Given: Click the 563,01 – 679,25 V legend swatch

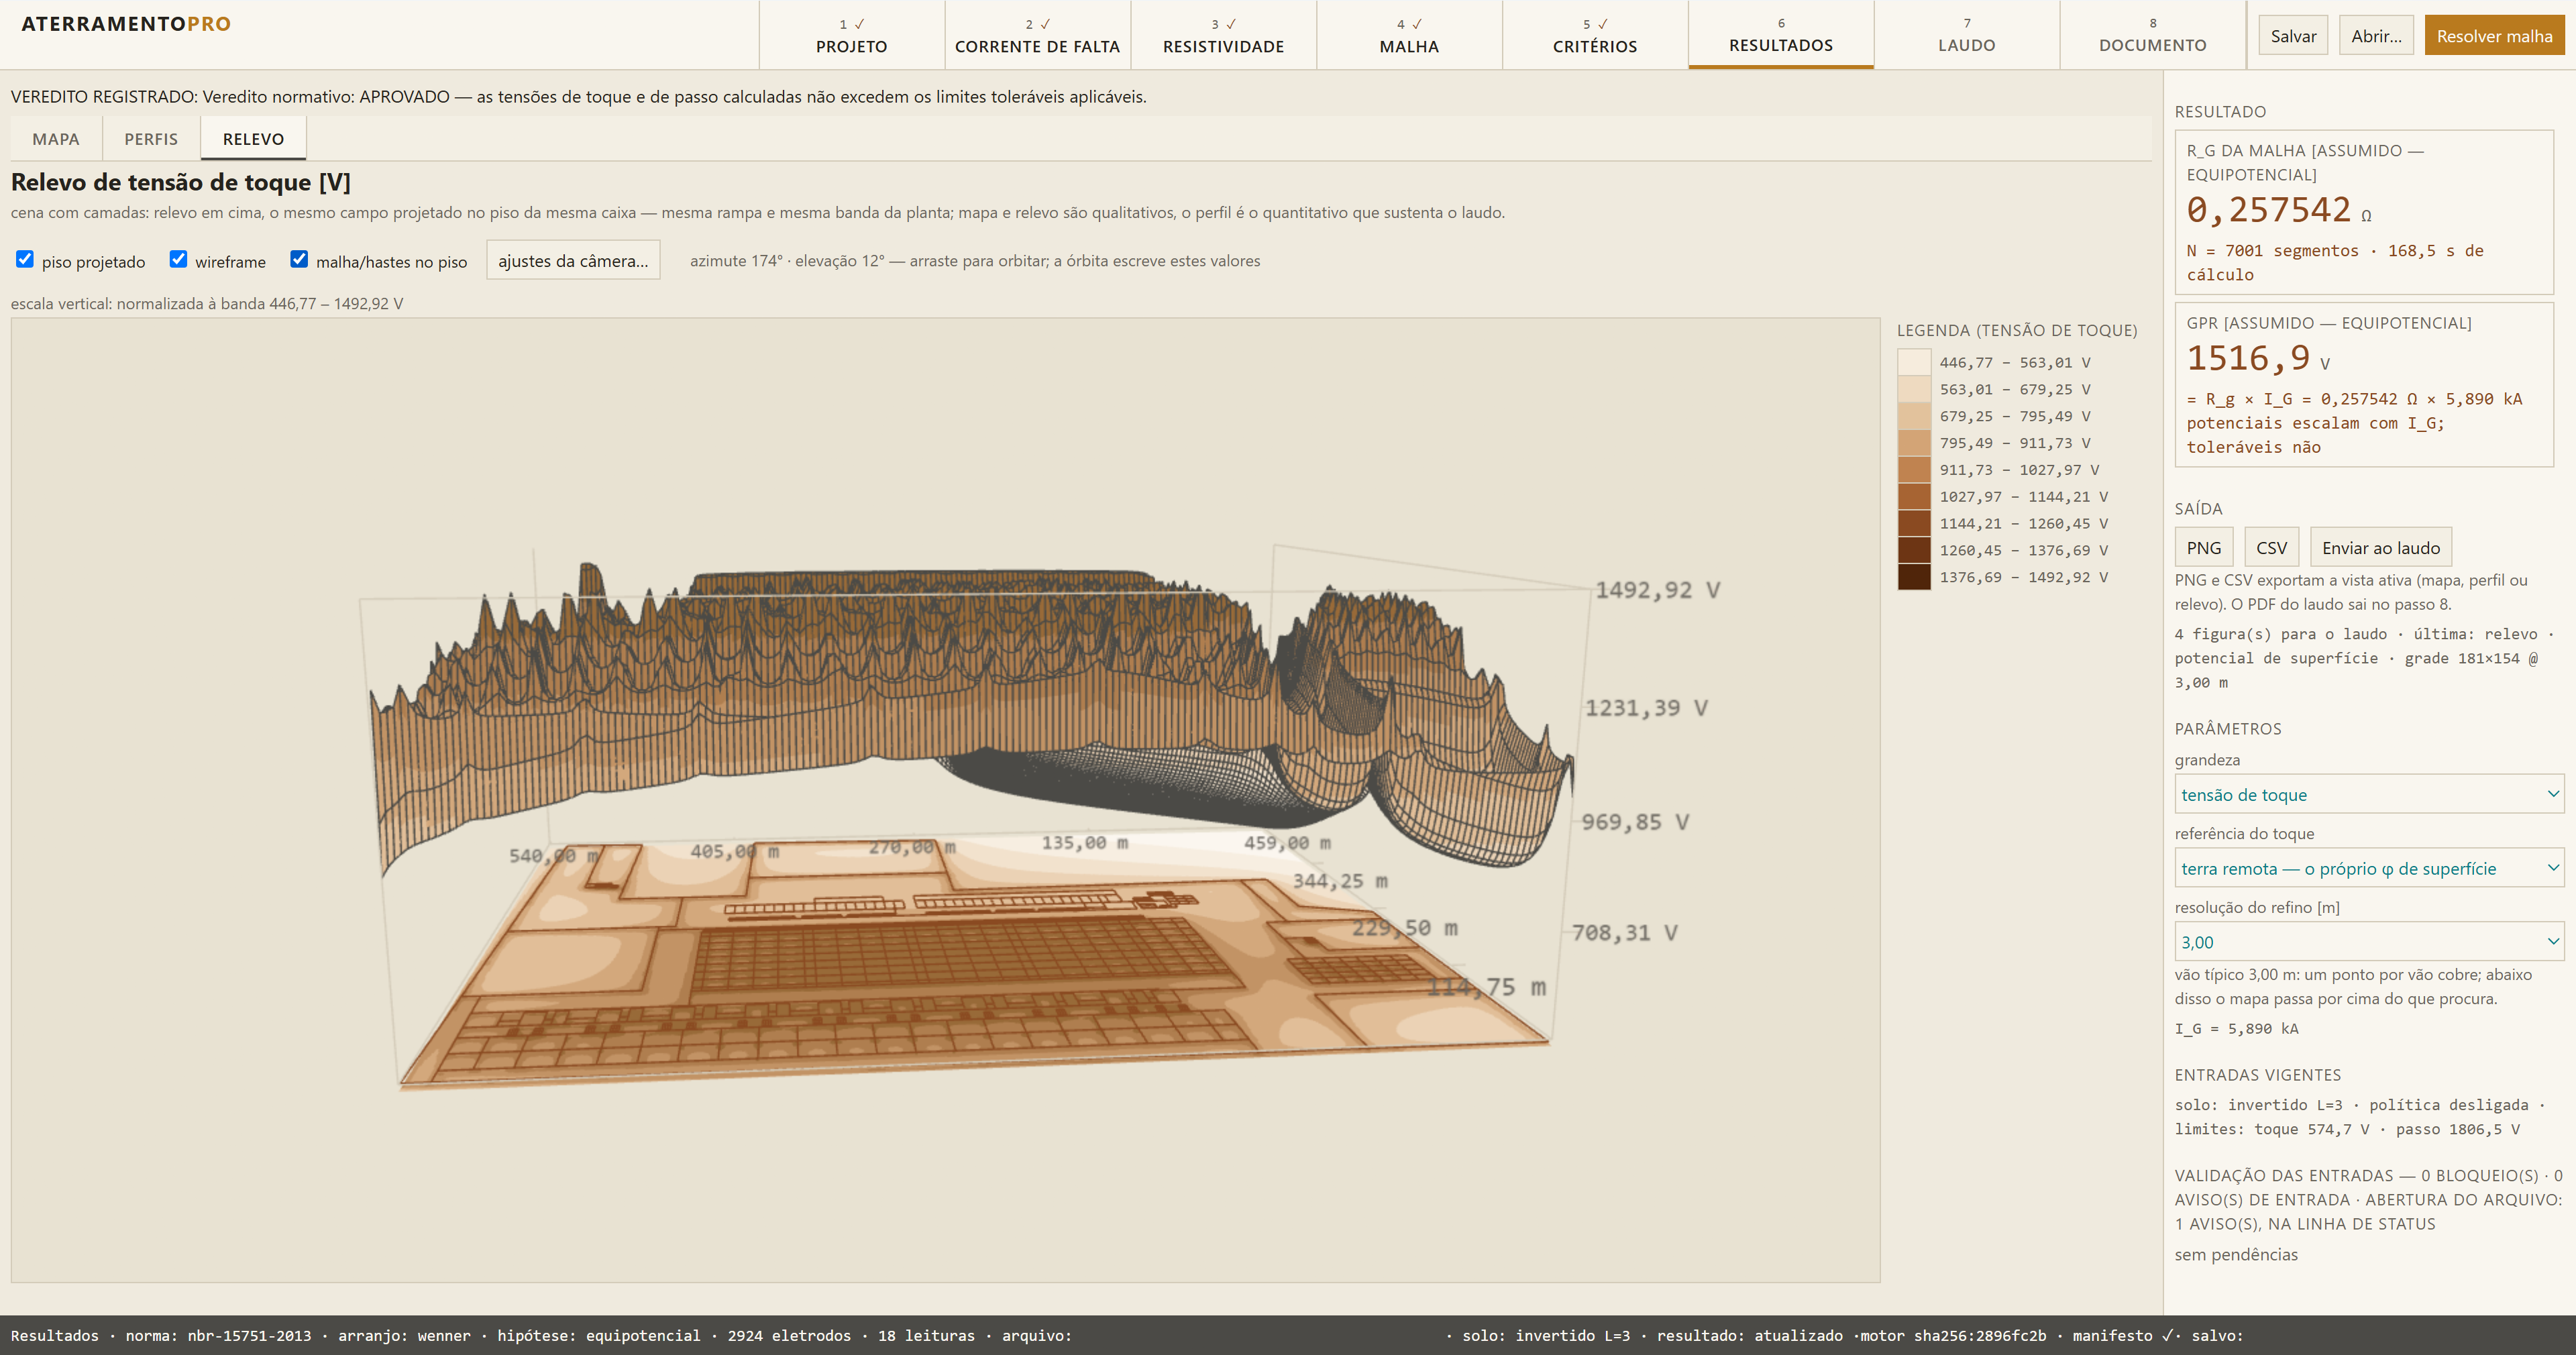Looking at the screenshot, I should pos(1914,389).
